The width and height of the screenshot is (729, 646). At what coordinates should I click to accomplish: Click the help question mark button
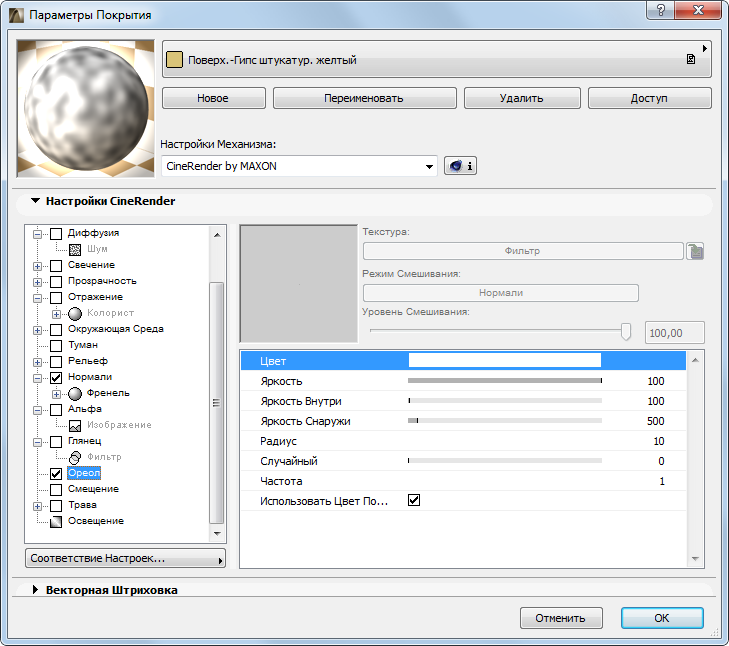tap(661, 10)
